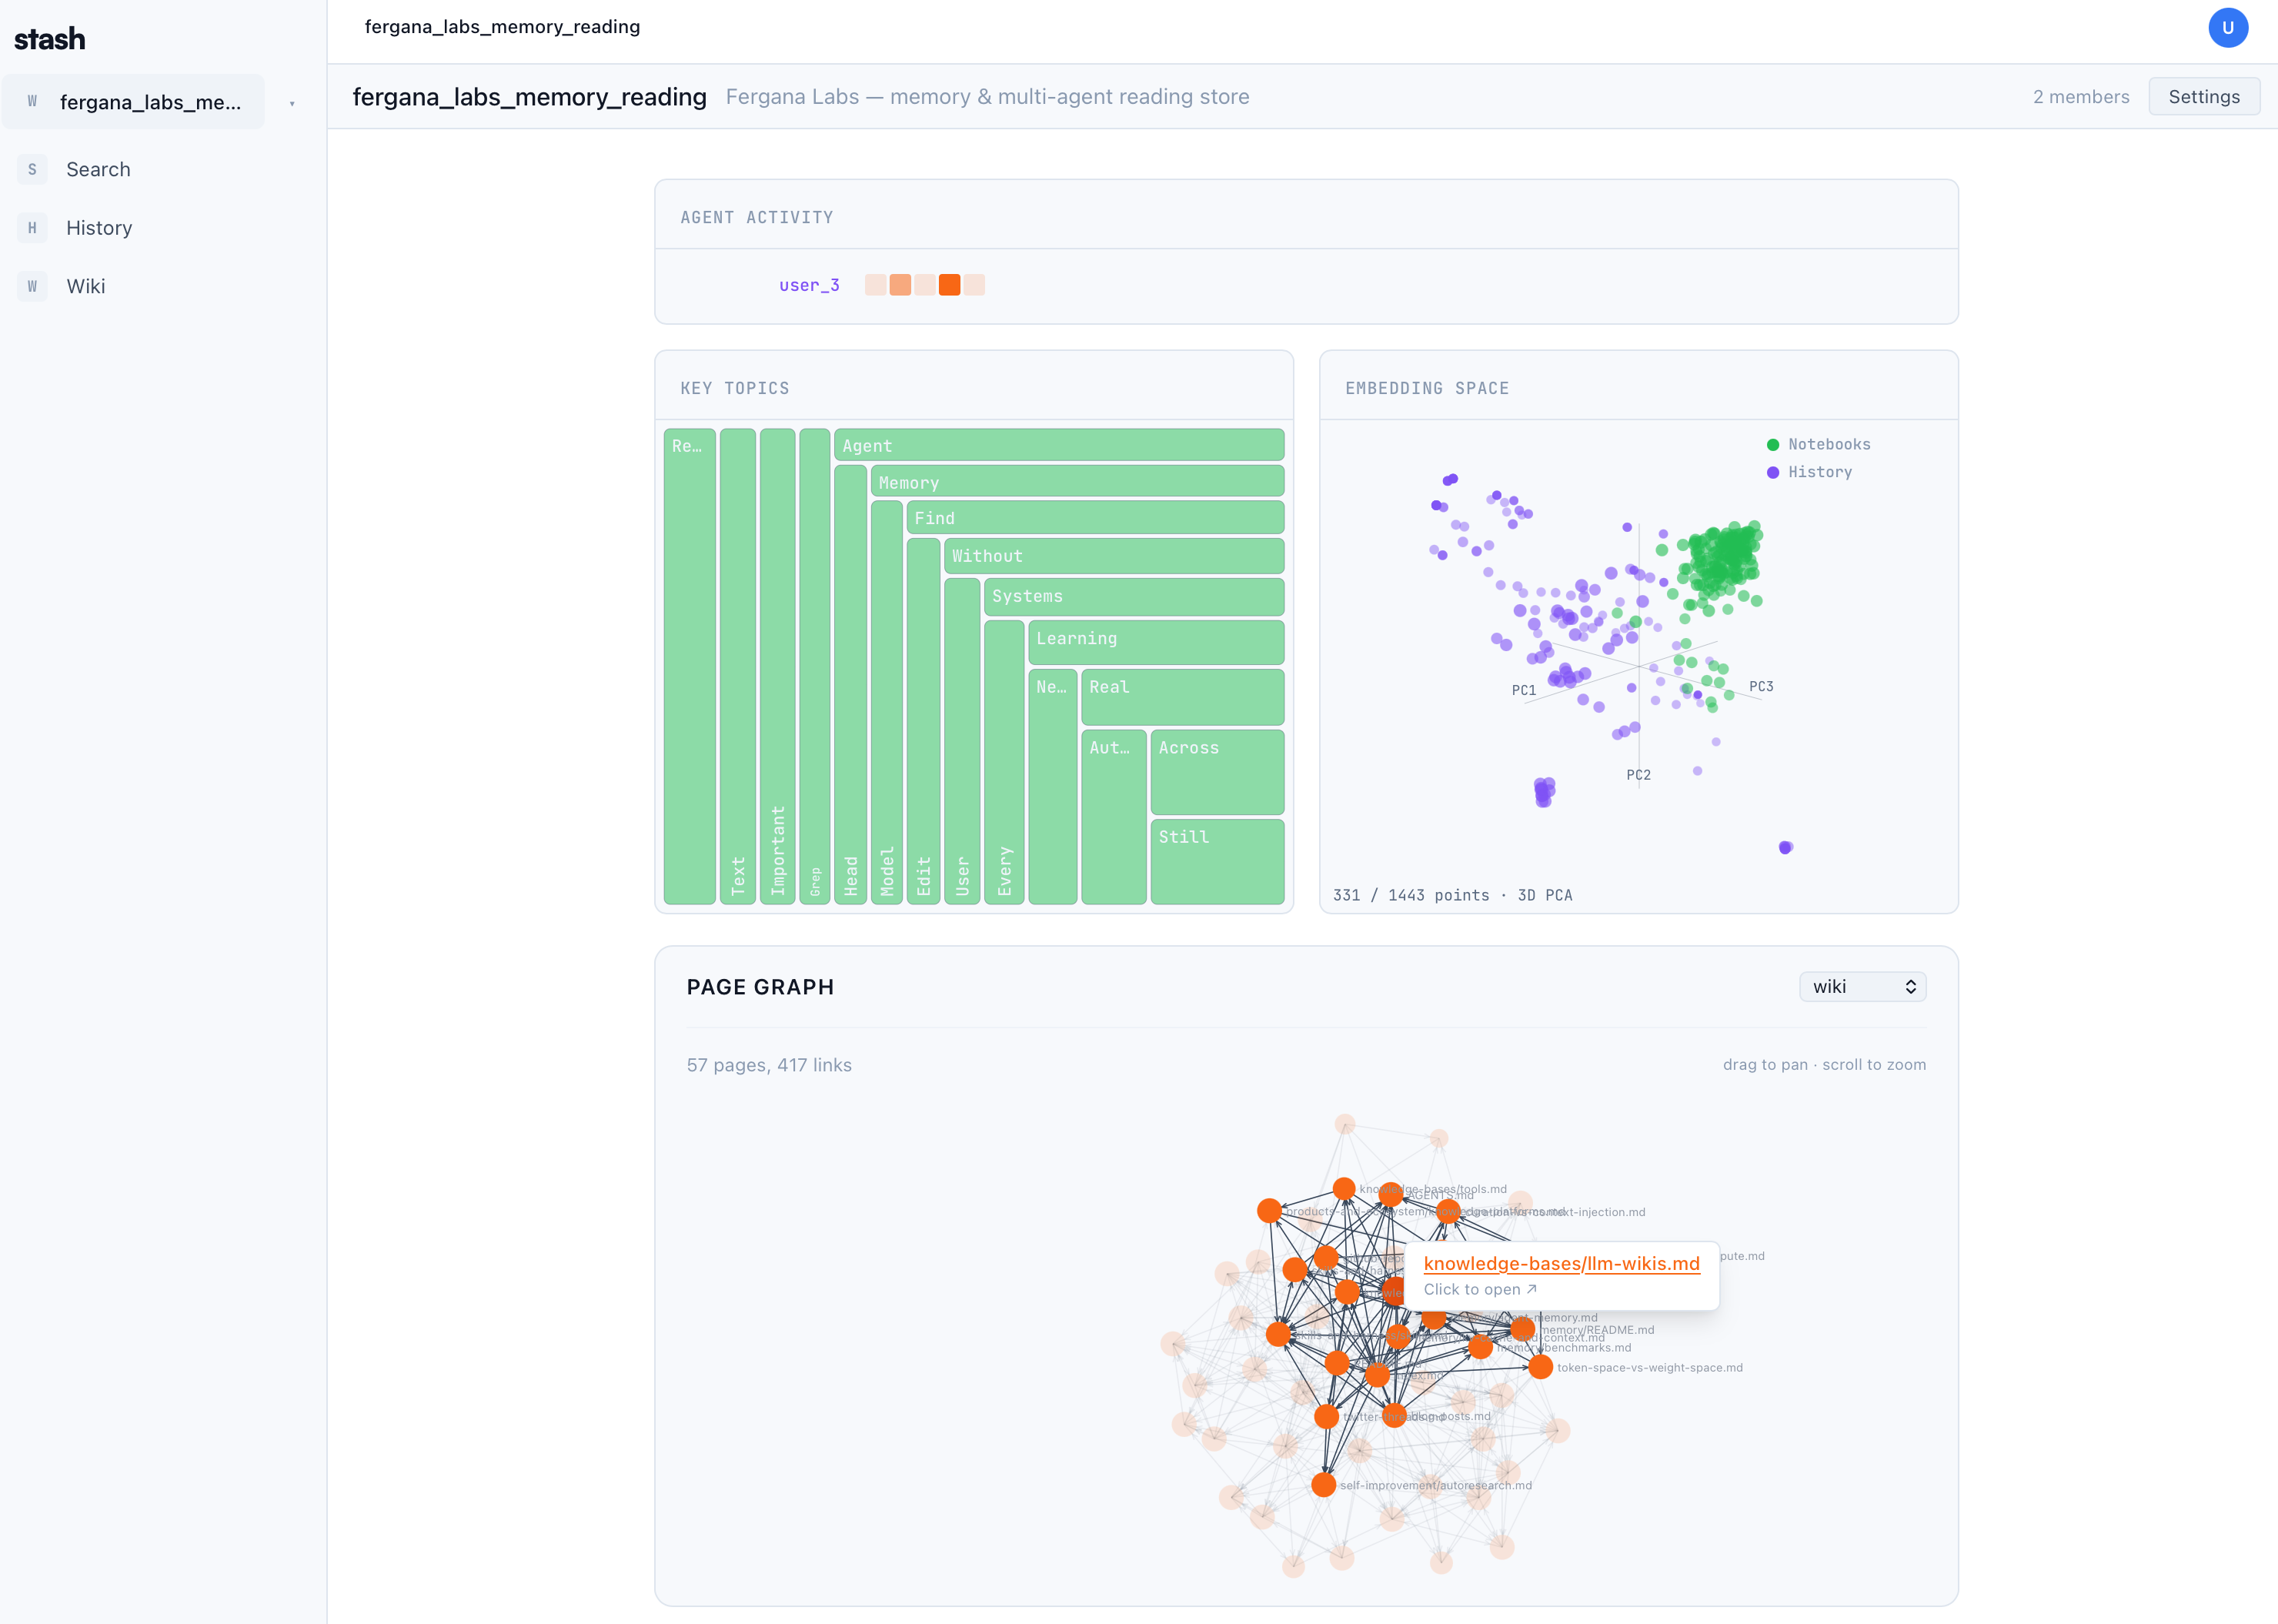Click the W icon beside Wiki
The image size is (2278, 1624).
(32, 287)
